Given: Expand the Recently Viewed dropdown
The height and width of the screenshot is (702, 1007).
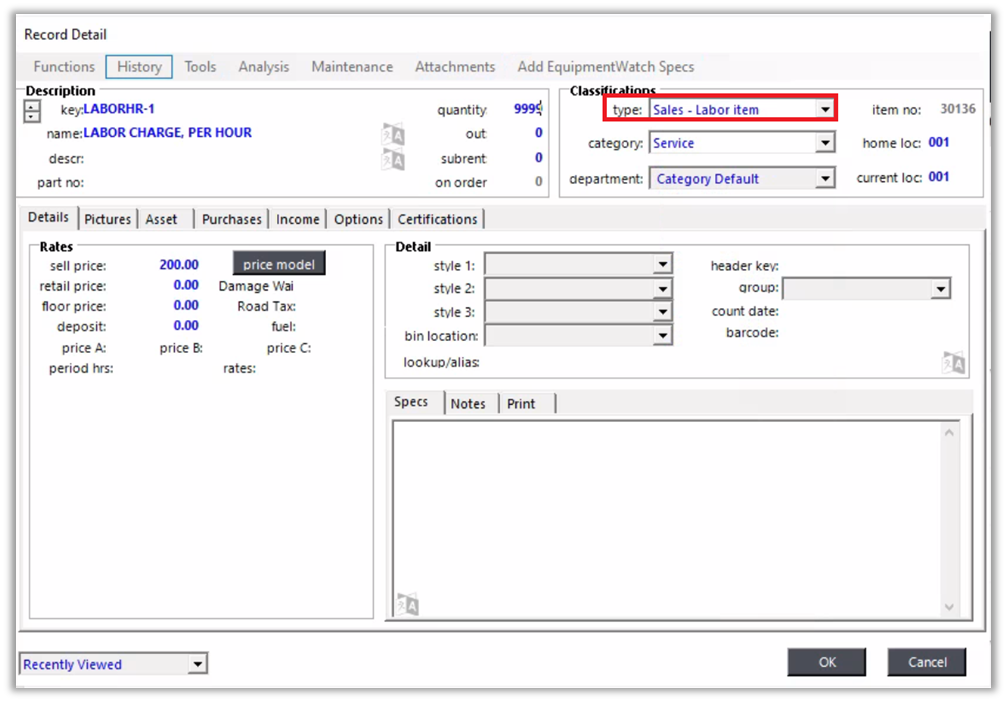Looking at the screenshot, I should [x=198, y=664].
